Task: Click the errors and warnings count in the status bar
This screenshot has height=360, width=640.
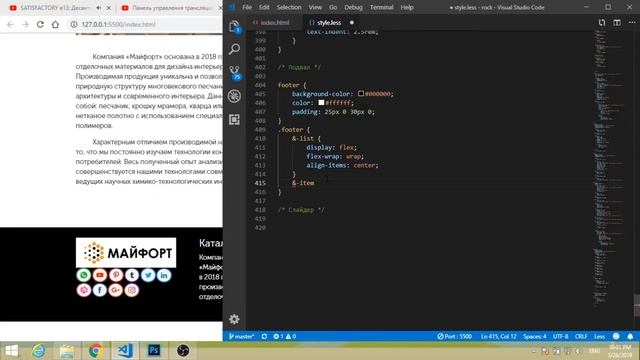Action: tap(284, 336)
